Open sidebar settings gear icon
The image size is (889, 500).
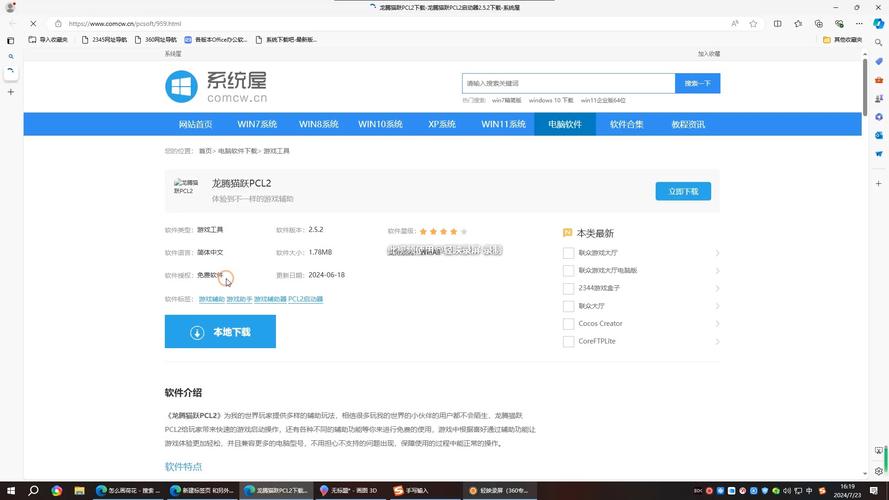click(x=878, y=471)
